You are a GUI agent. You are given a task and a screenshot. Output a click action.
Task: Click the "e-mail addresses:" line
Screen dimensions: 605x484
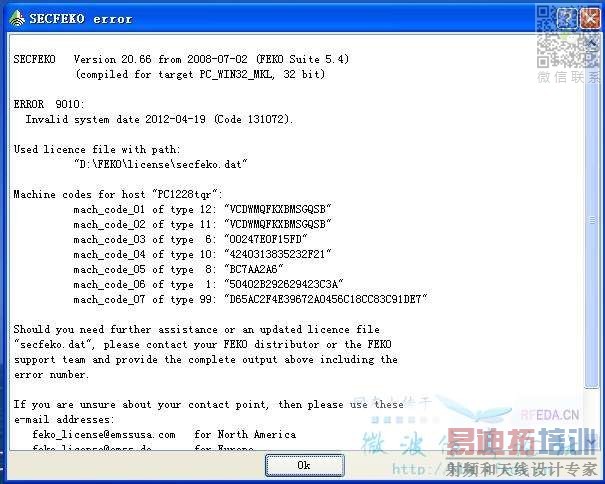click(64, 420)
